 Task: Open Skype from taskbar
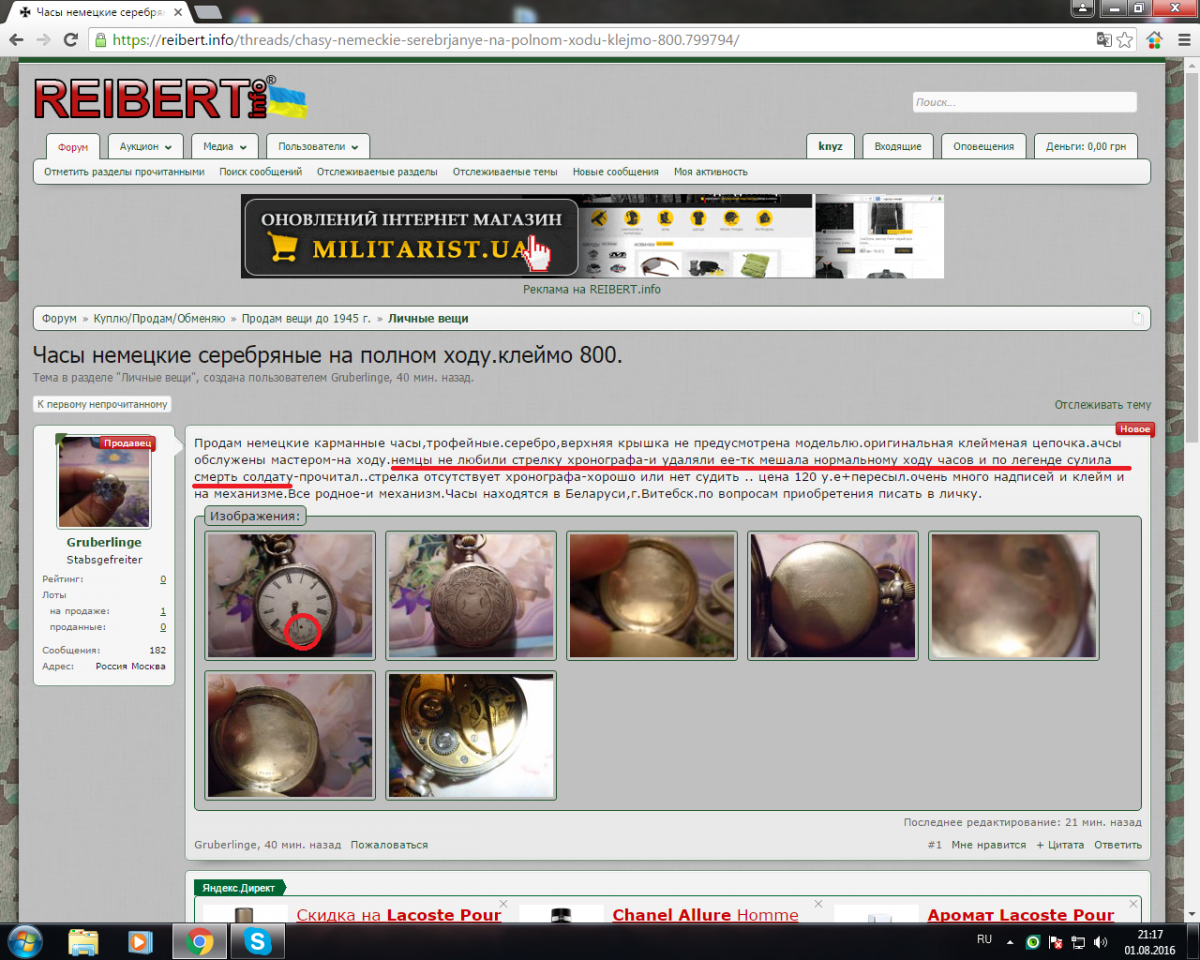(x=258, y=941)
